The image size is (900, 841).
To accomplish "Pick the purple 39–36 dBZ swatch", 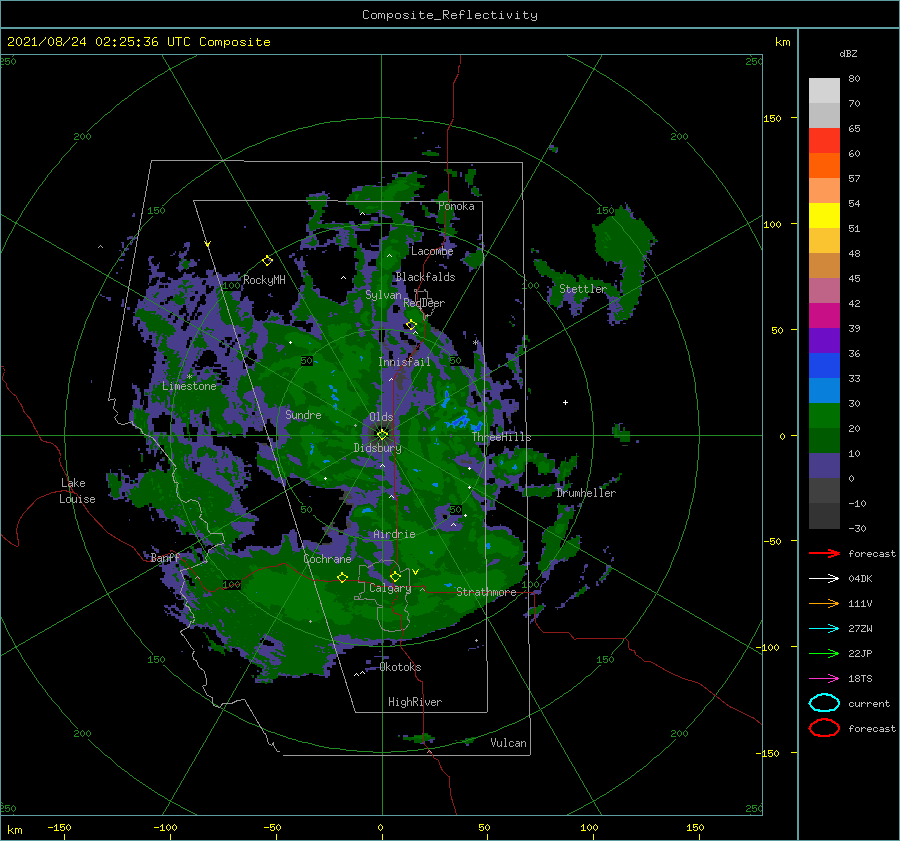I will click(824, 341).
